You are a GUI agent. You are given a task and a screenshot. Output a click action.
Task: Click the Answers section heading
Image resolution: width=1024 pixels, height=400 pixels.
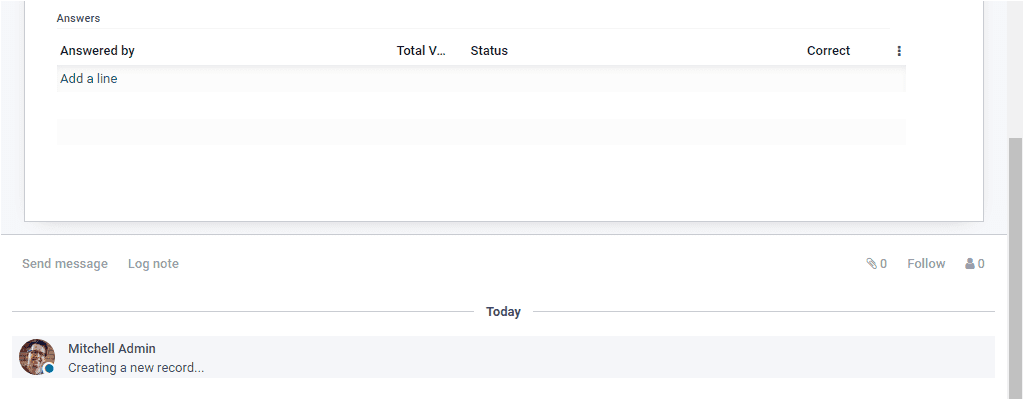pyautogui.click(x=78, y=18)
